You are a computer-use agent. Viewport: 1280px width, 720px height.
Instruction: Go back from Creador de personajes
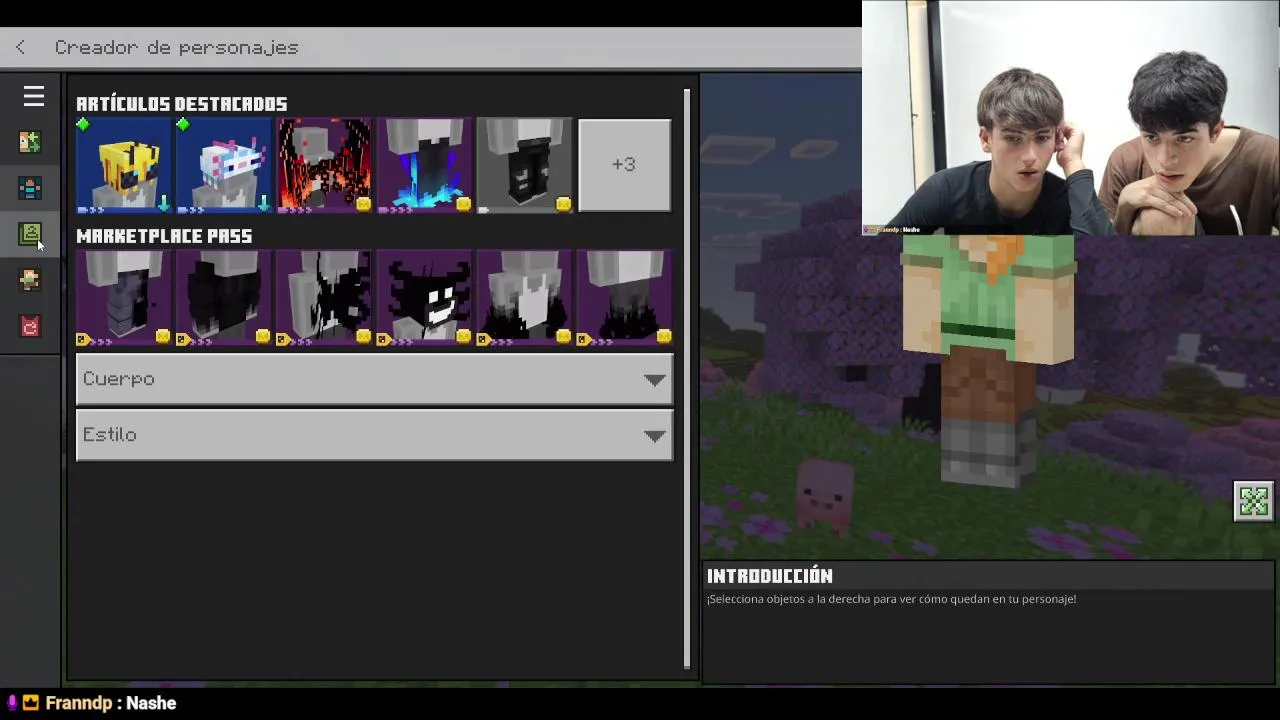(21, 47)
